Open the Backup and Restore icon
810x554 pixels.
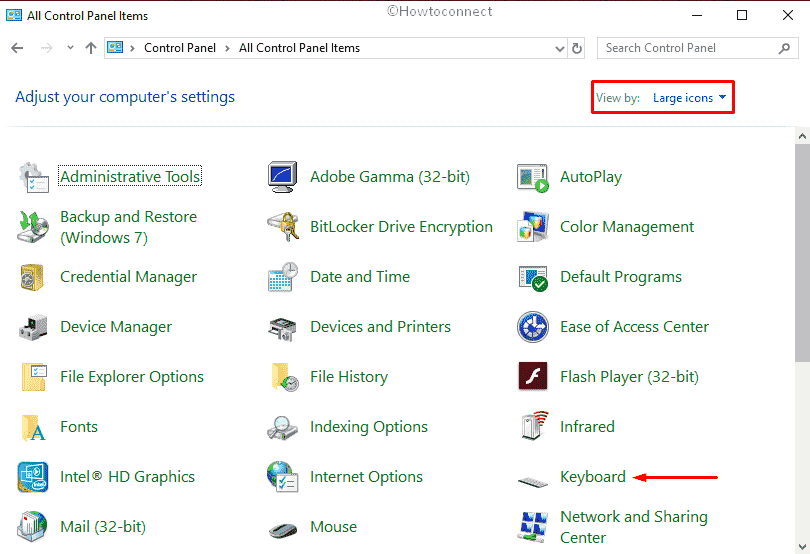pos(33,227)
